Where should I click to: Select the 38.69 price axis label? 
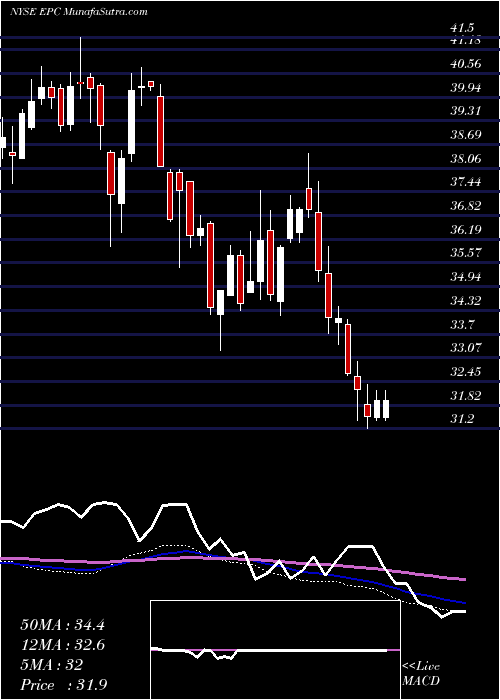coord(466,134)
